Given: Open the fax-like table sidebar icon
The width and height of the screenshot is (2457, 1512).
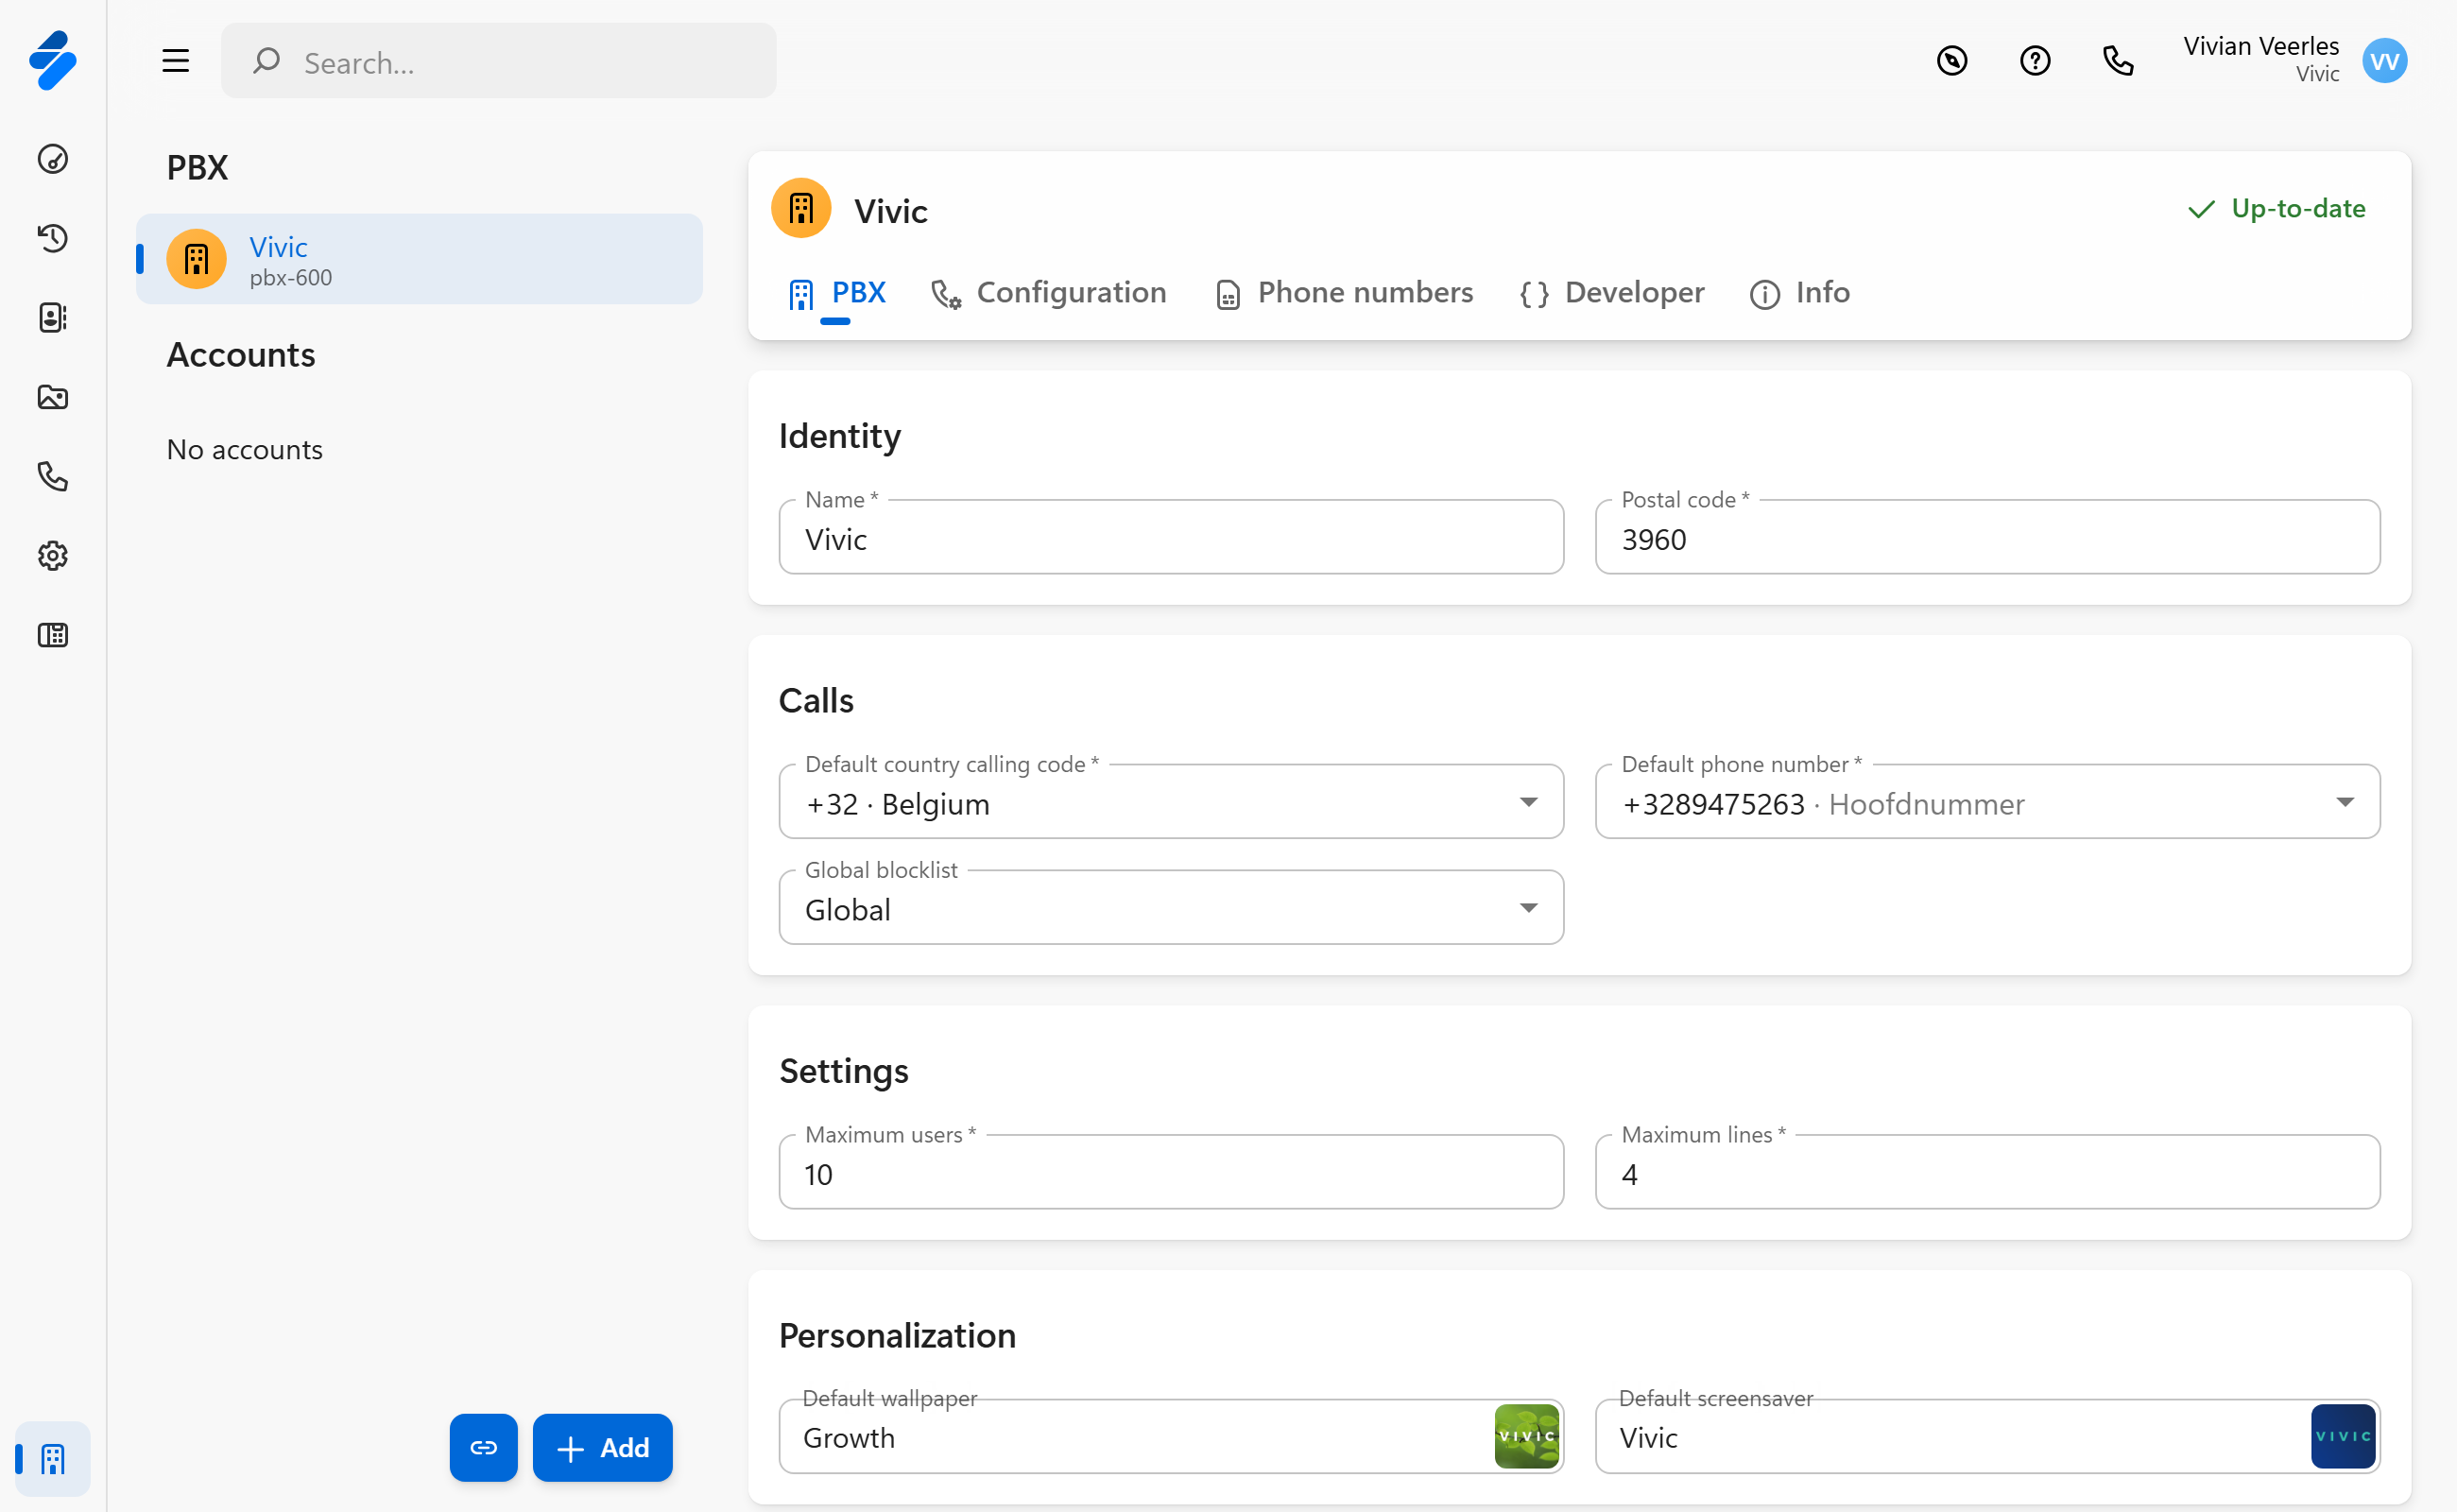Looking at the screenshot, I should (x=52, y=635).
